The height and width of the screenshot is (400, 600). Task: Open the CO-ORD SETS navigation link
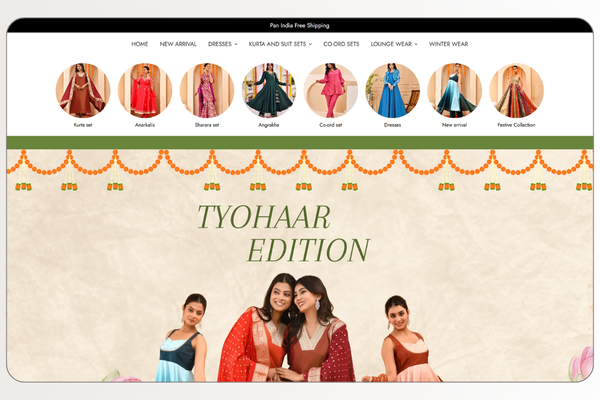coord(342,44)
